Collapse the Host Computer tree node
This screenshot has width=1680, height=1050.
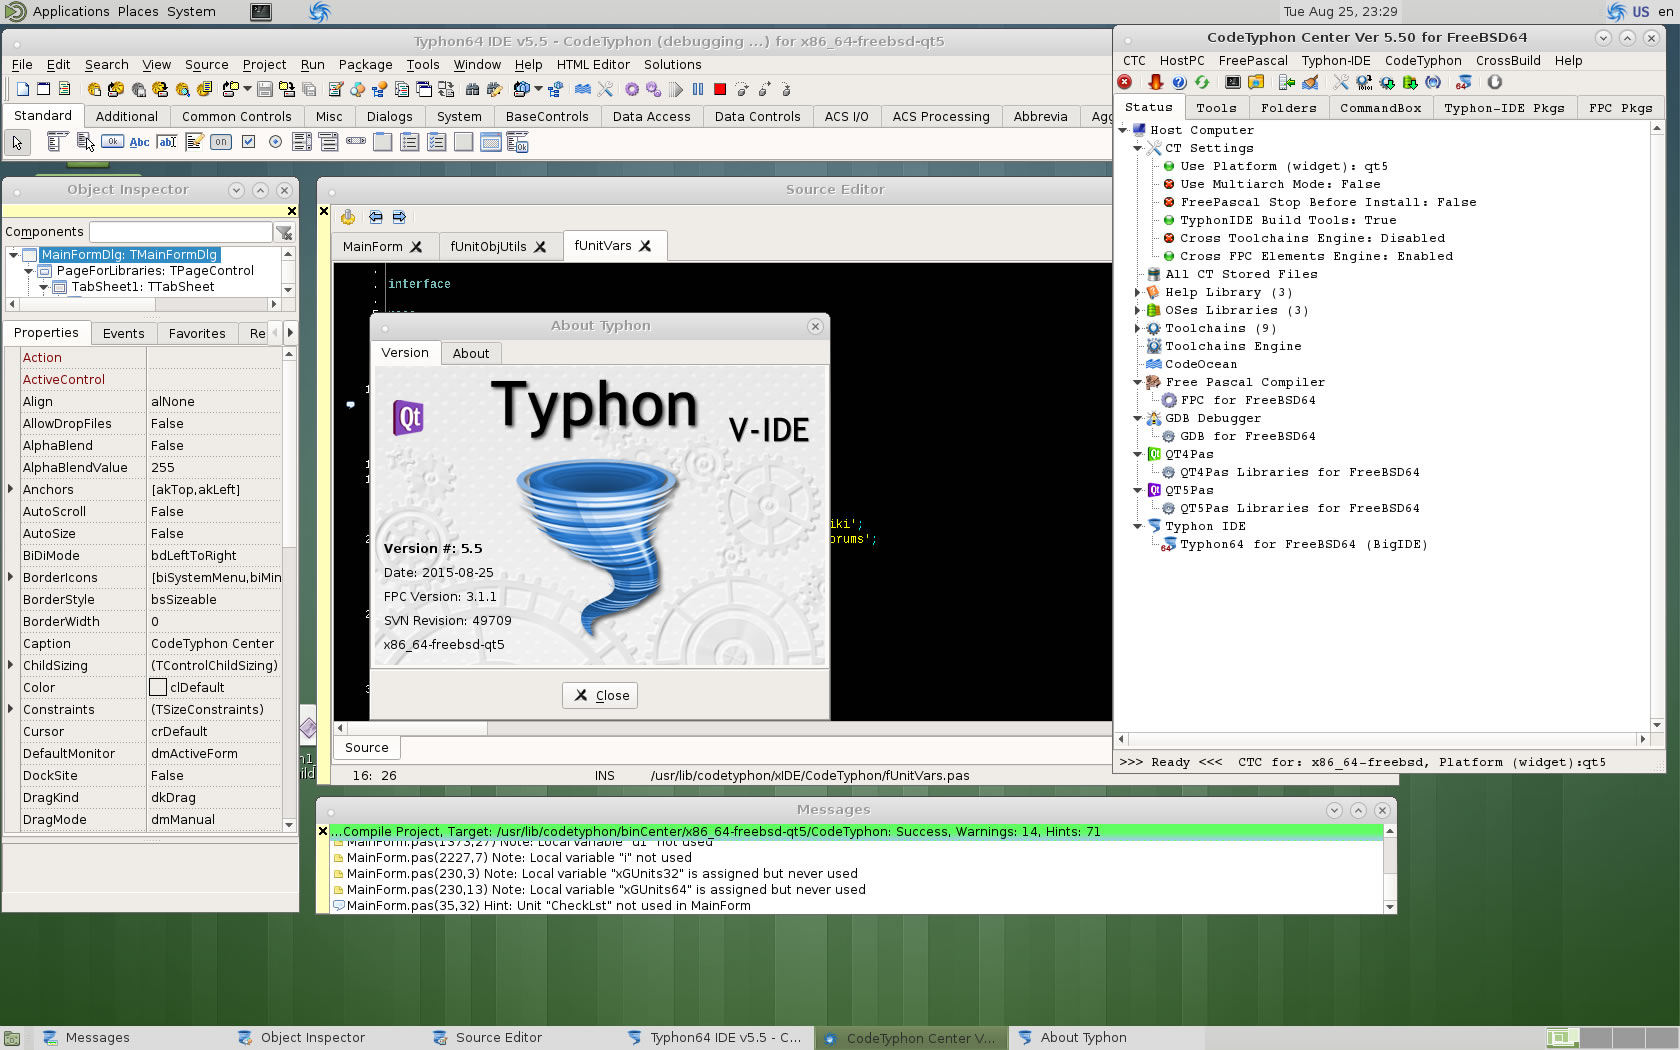click(1123, 130)
